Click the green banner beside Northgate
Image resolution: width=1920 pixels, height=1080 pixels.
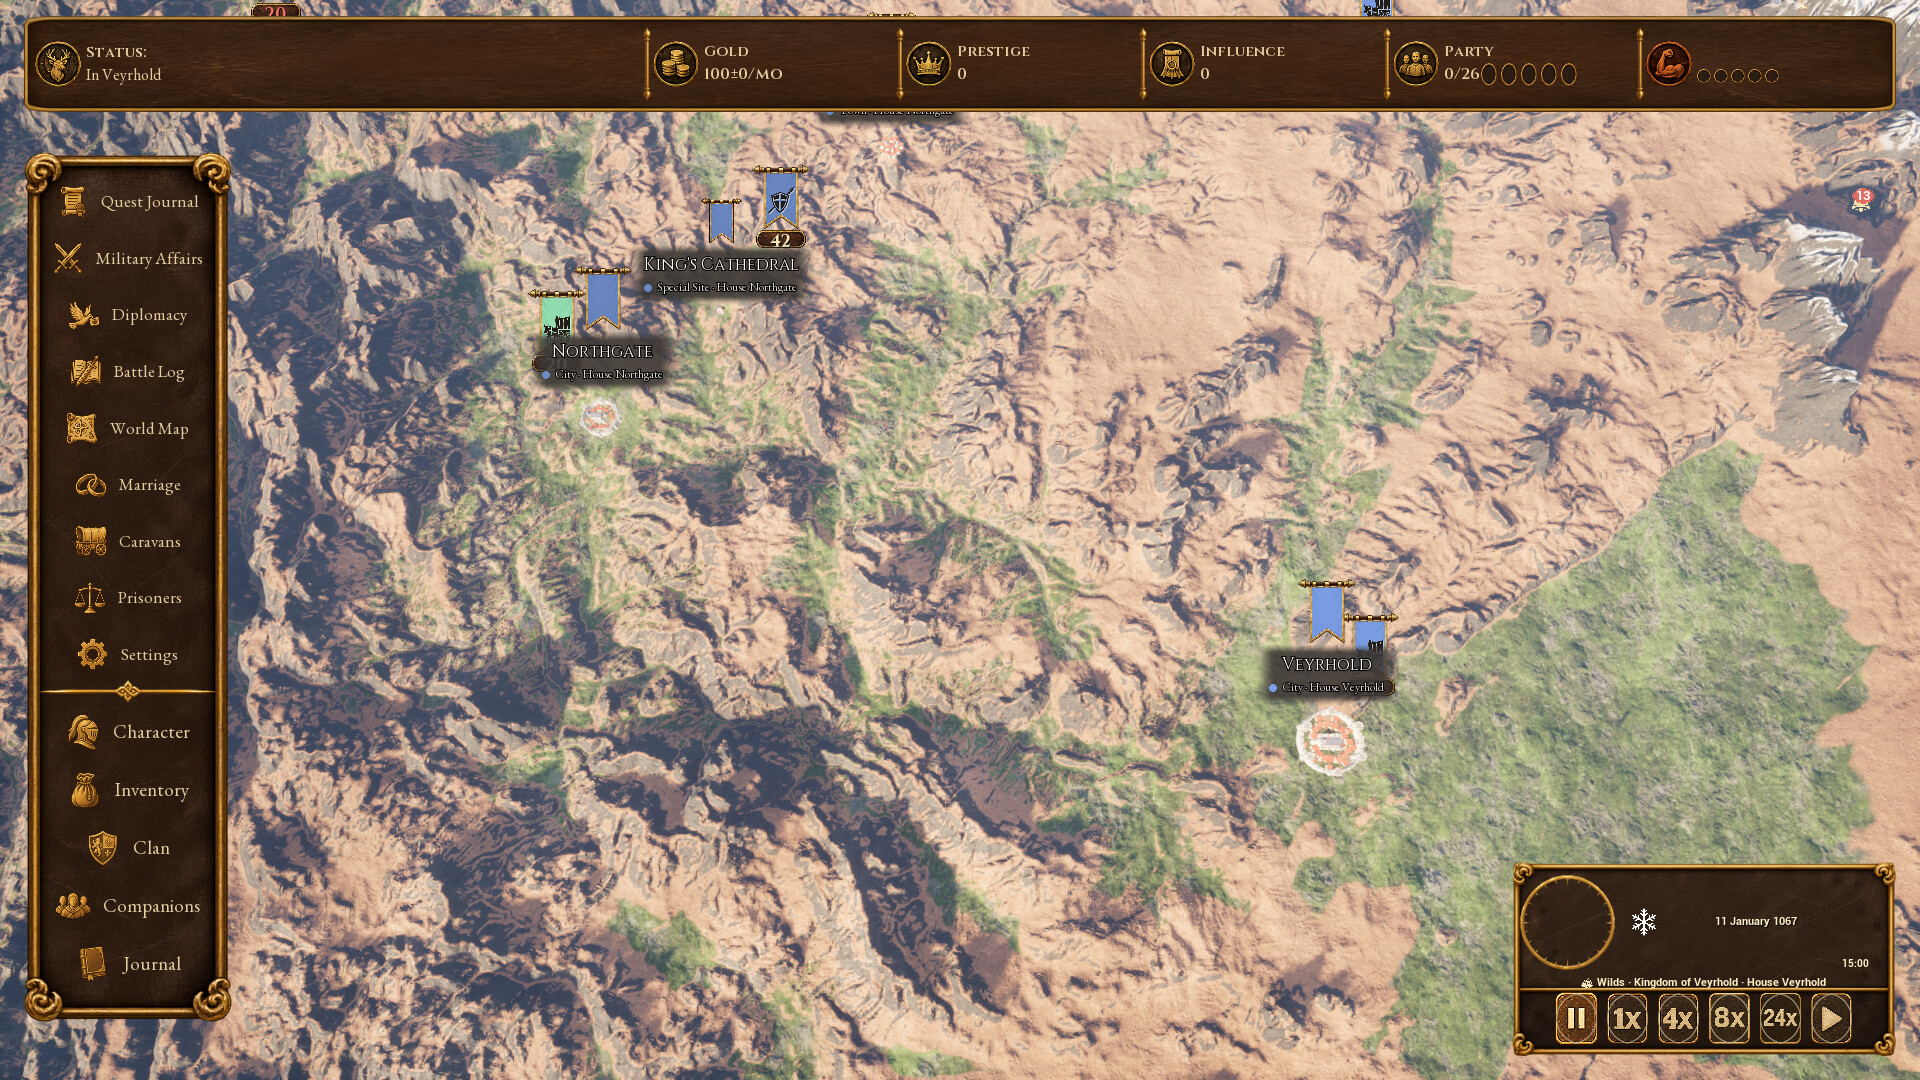(x=557, y=314)
